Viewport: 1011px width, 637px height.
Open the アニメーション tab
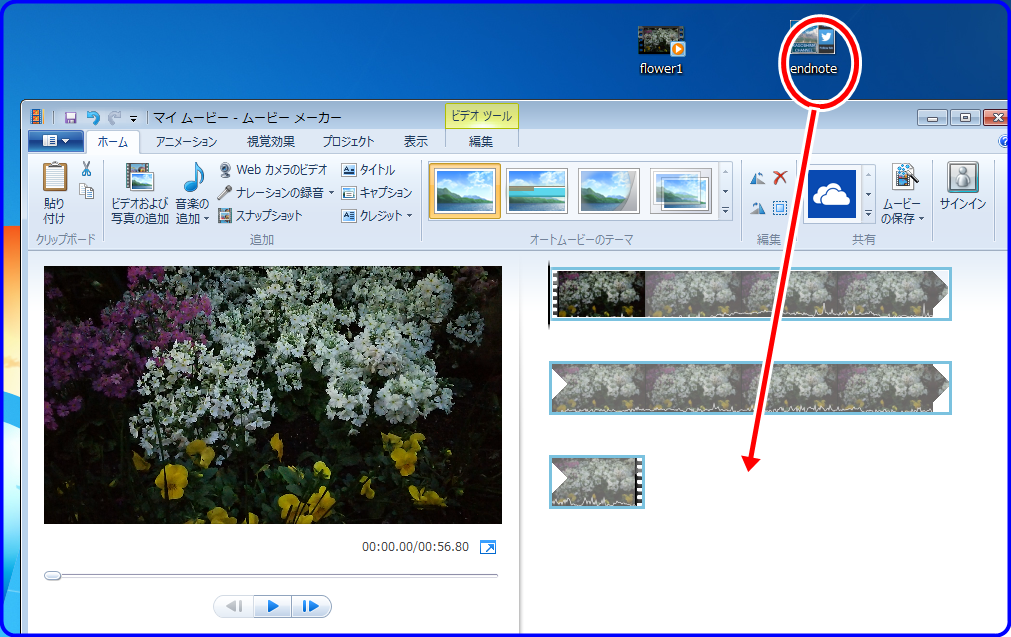coord(186,141)
